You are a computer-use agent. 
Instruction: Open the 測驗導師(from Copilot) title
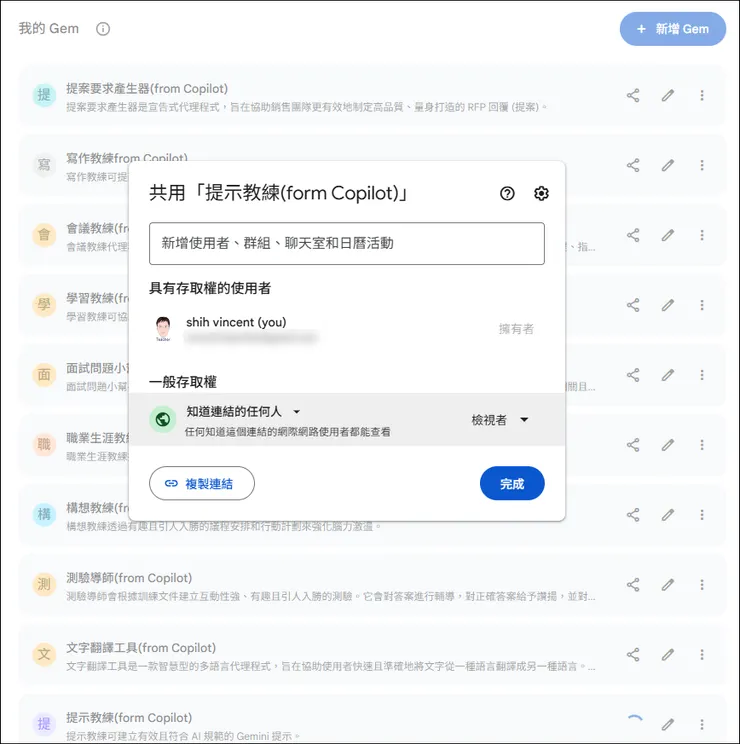click(129, 578)
